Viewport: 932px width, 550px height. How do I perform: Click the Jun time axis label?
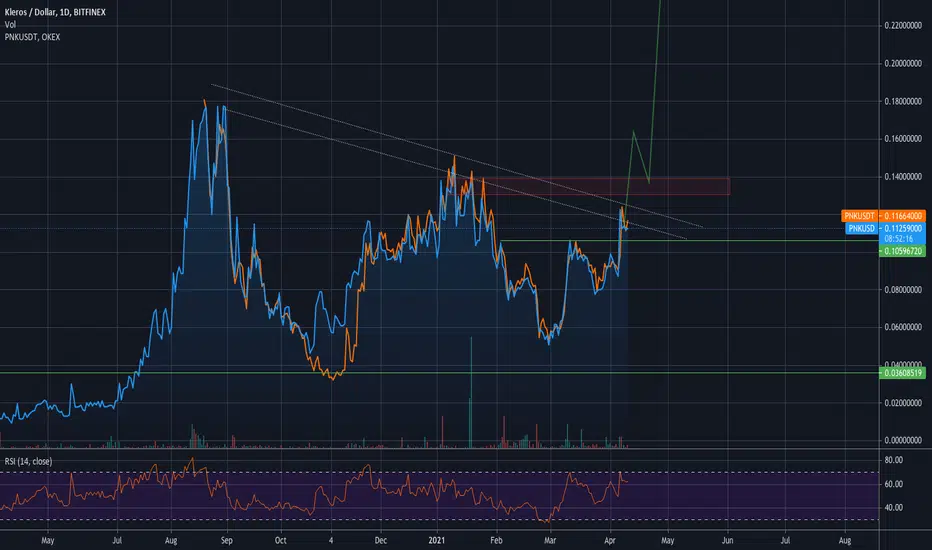click(x=728, y=540)
